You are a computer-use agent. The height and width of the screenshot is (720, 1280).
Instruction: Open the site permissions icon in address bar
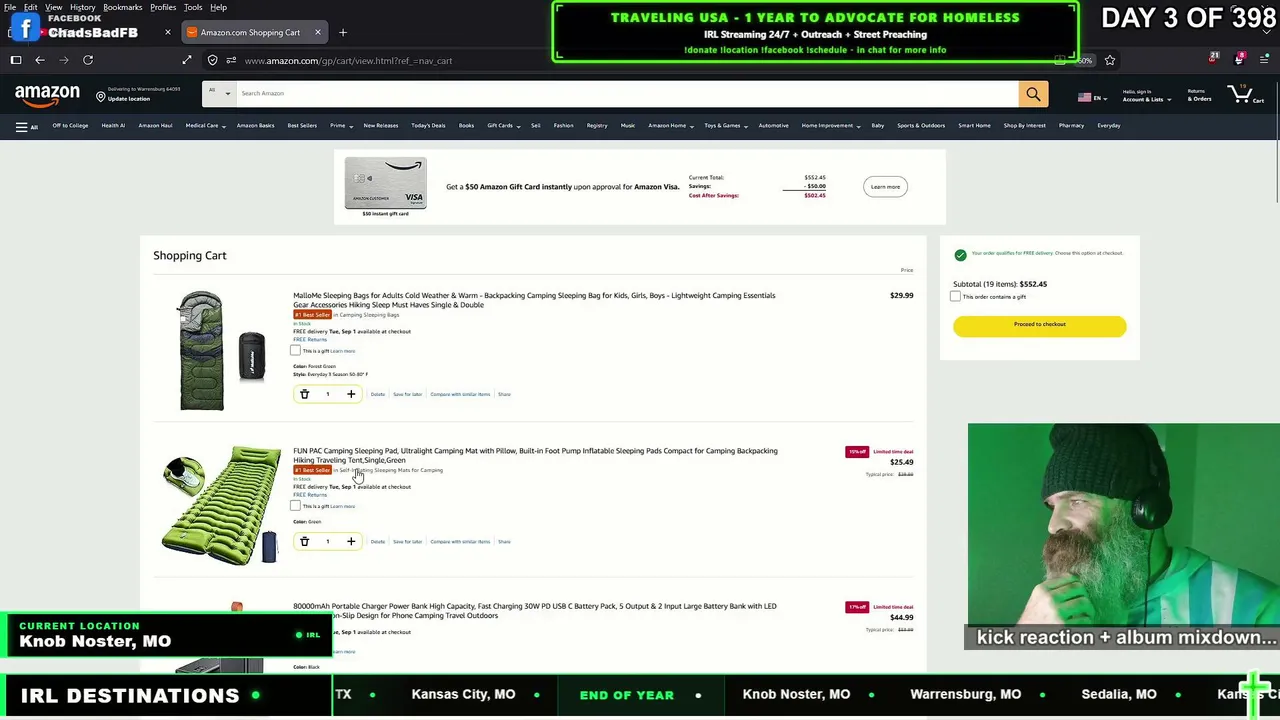pyautogui.click(x=231, y=61)
